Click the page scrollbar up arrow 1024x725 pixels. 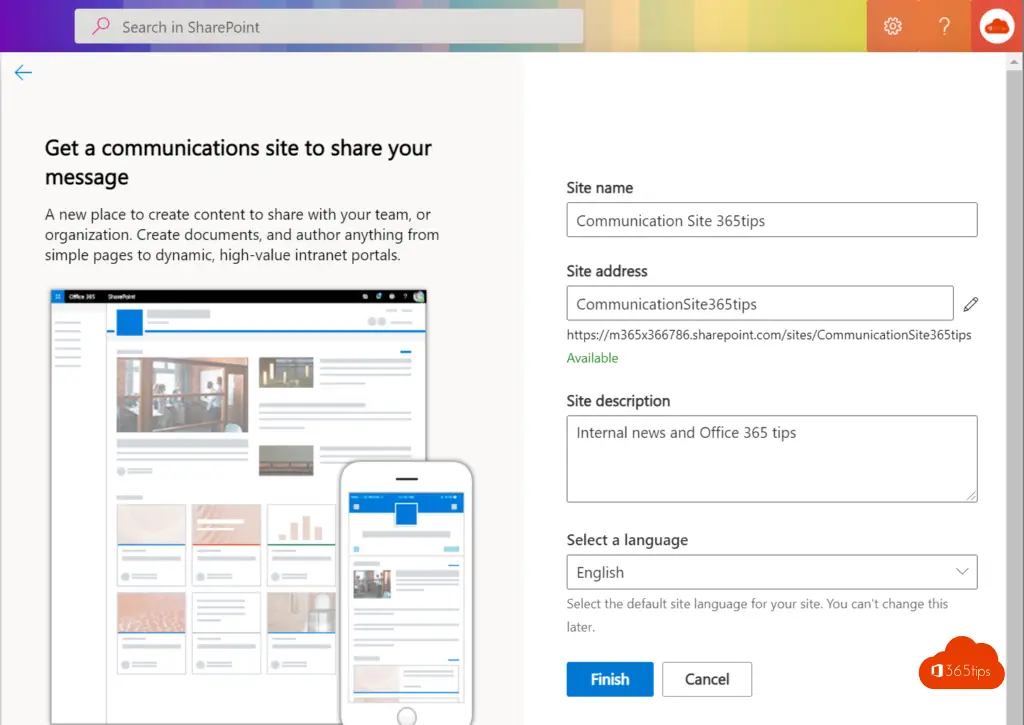[1014, 63]
